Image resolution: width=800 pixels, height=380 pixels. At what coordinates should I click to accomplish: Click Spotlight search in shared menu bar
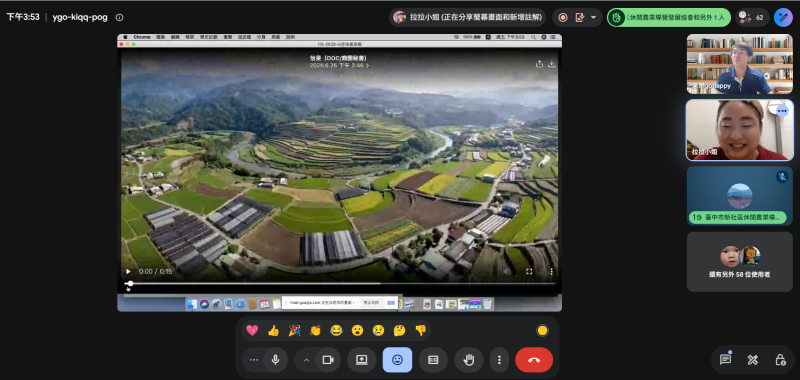(533, 37)
